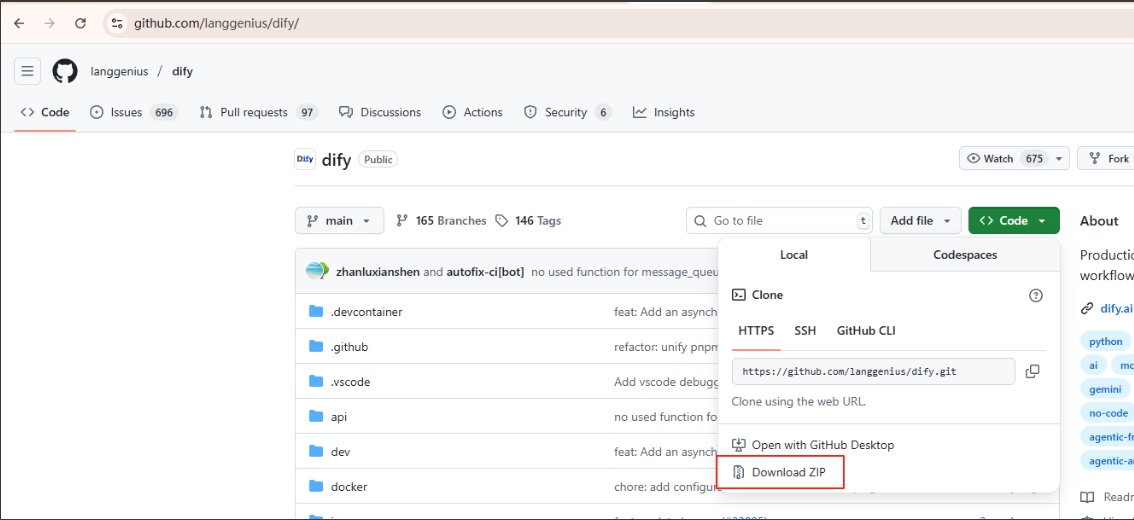Open the dev folder name
The image size is (1134, 520).
(x=341, y=451)
